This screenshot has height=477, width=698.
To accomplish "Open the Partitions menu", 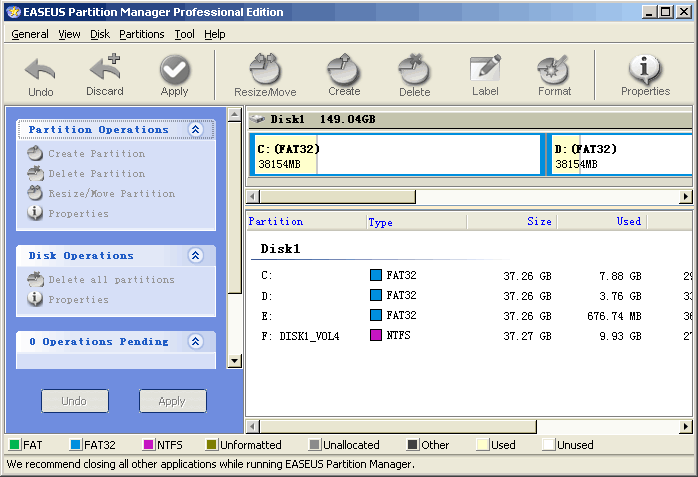I will click(x=142, y=34).
